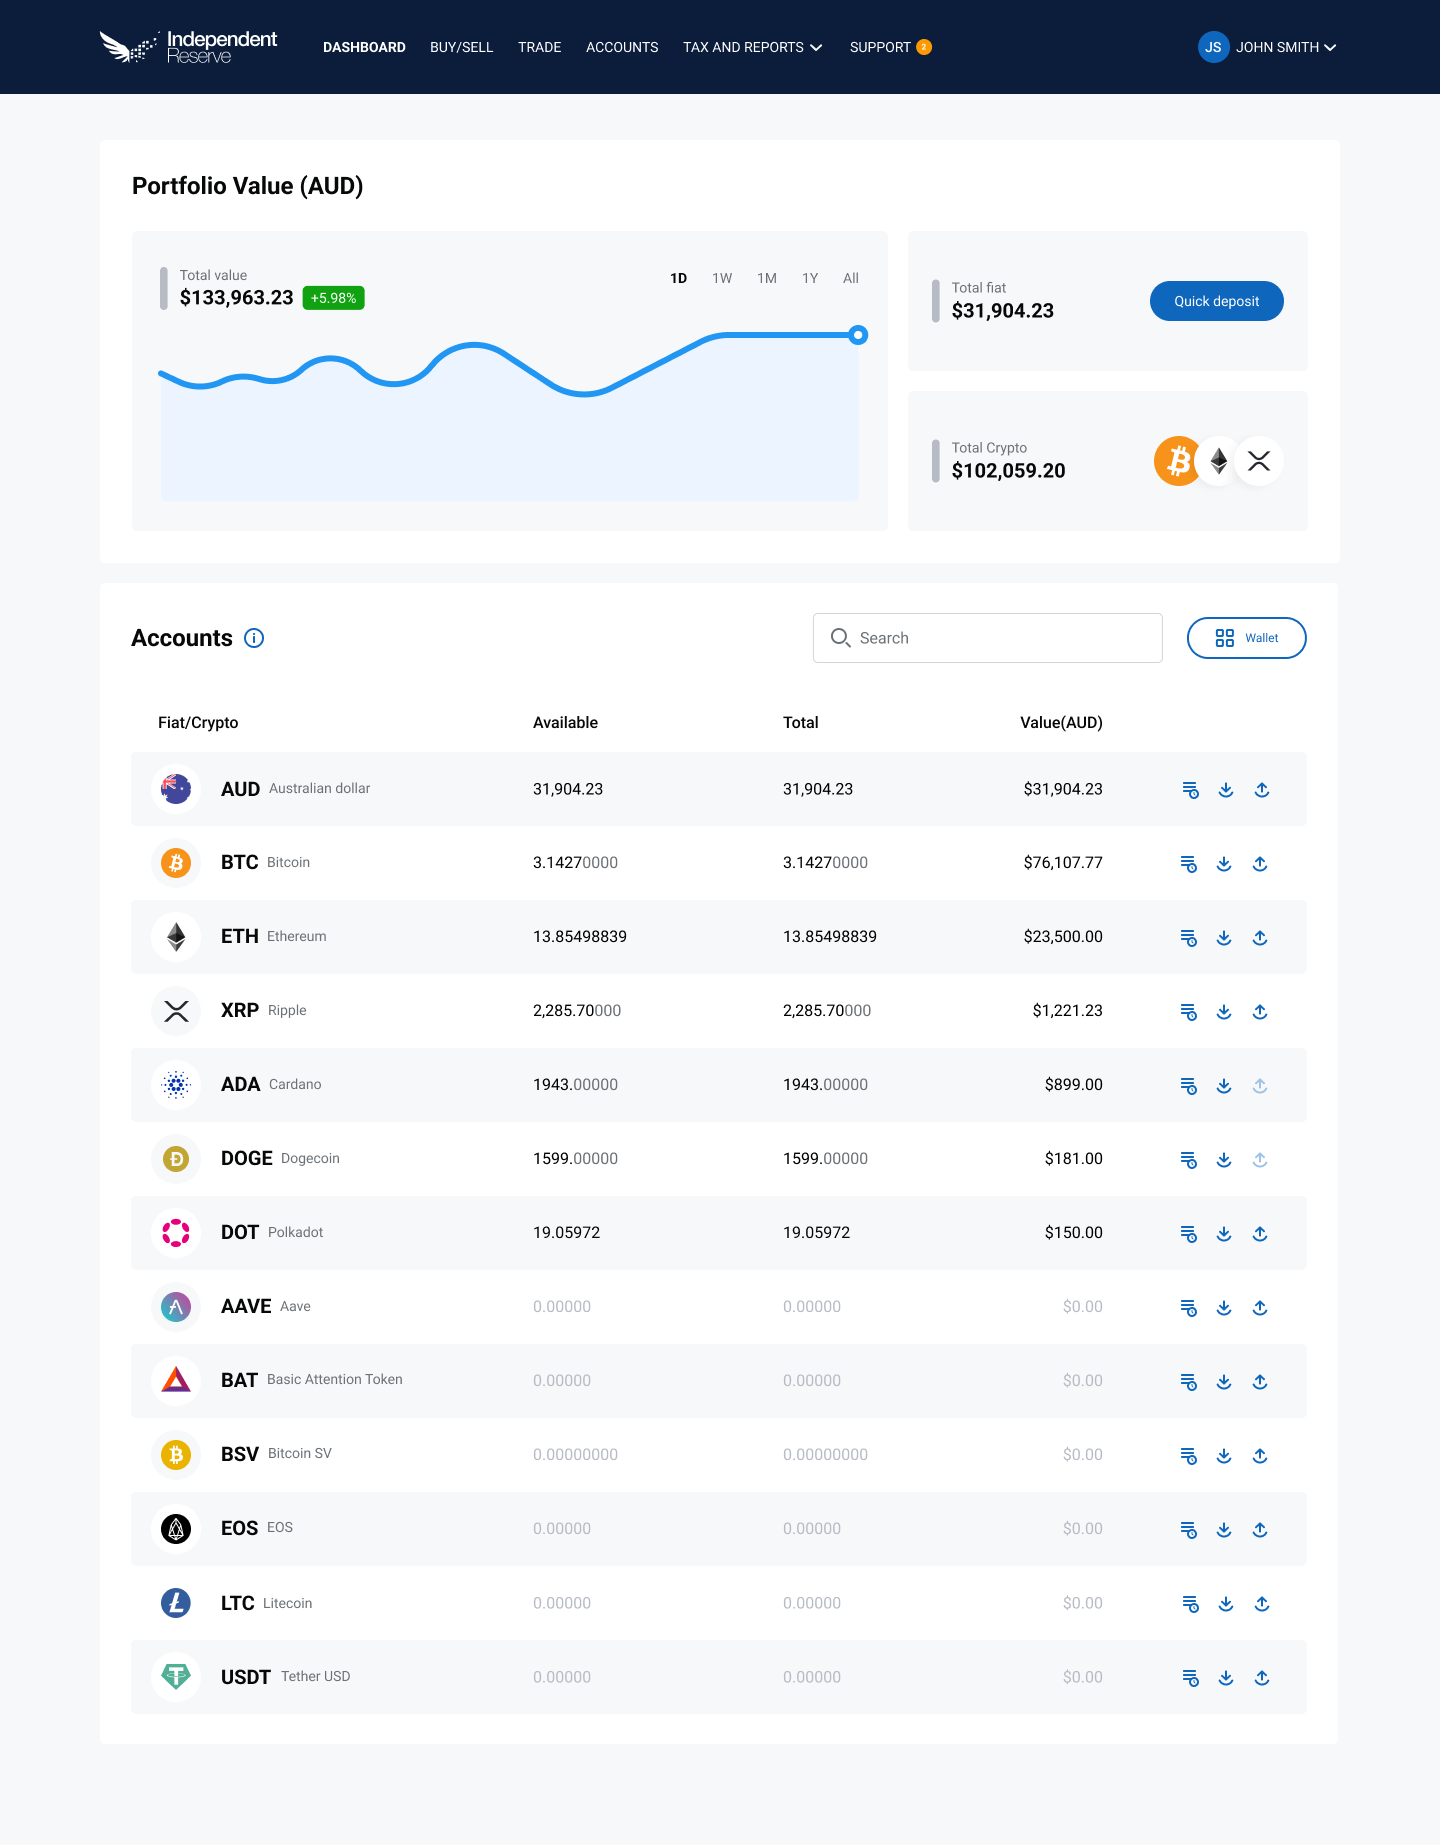Open the Trade page
This screenshot has width=1440, height=1845.
click(x=540, y=47)
